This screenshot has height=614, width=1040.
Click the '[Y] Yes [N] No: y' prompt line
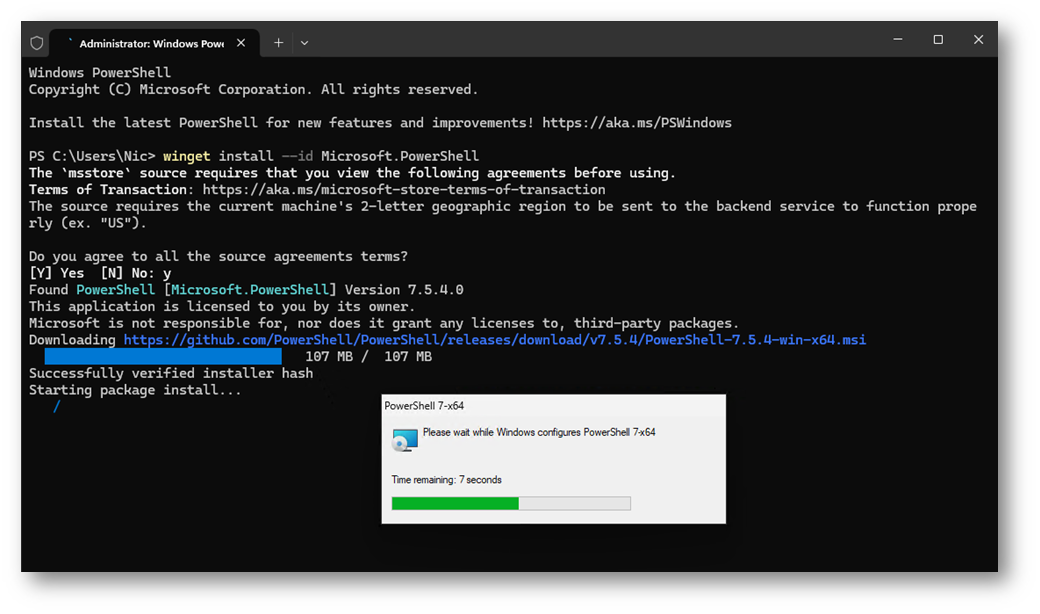pyautogui.click(x=99, y=273)
